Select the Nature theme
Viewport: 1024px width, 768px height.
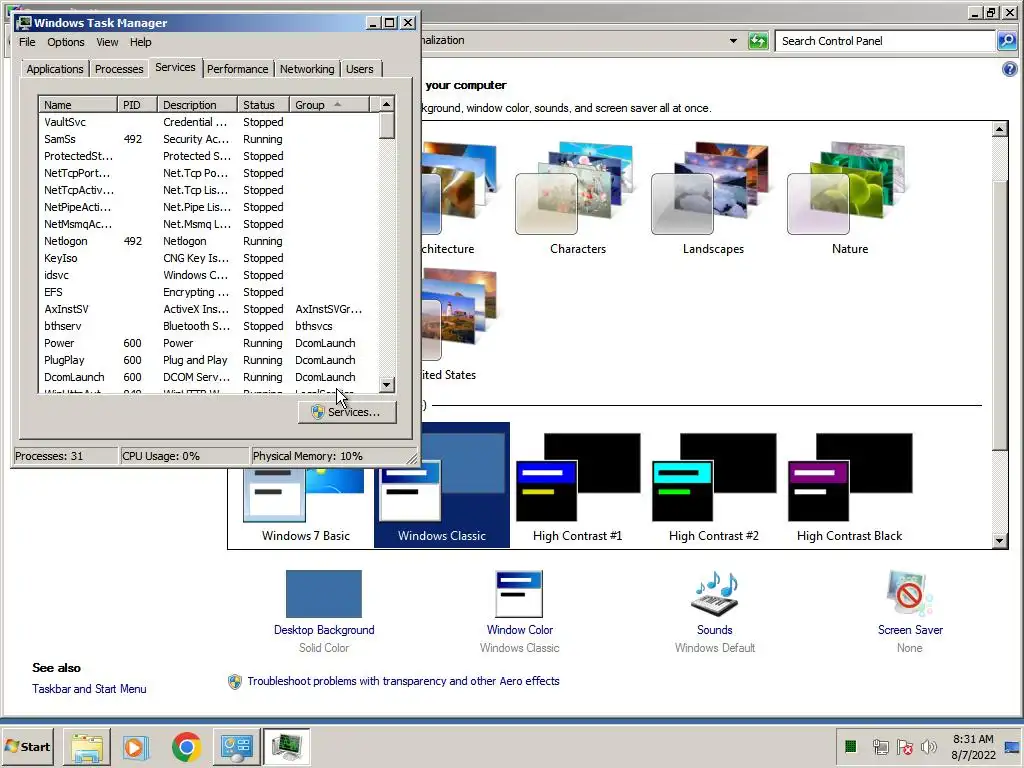click(850, 199)
